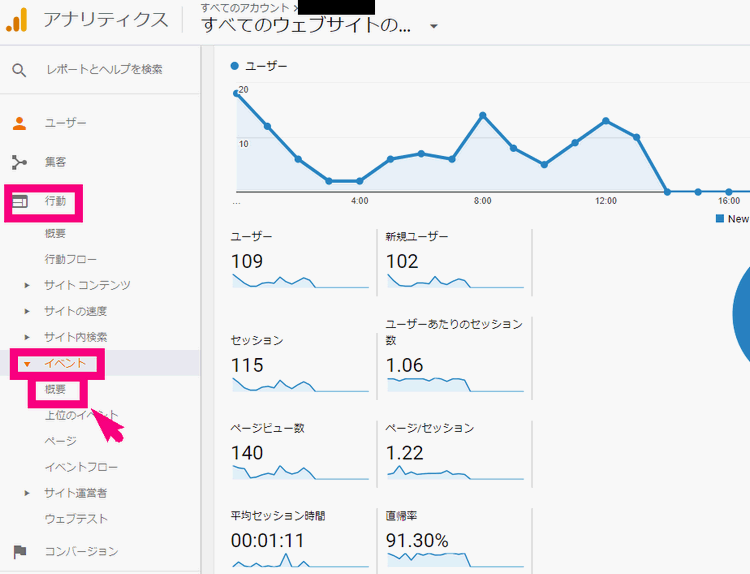The height and width of the screenshot is (574, 750).
Task: Open 概要 under 行動
Action: click(x=55, y=233)
